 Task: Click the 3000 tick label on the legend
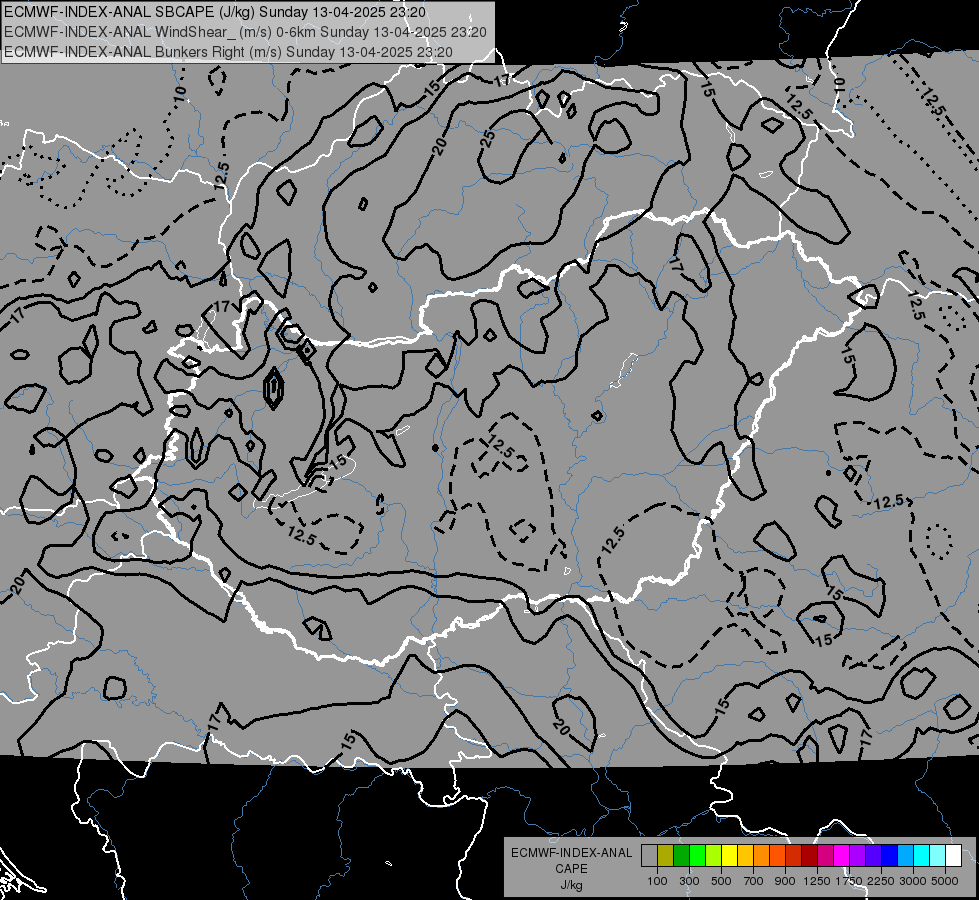pyautogui.click(x=913, y=881)
